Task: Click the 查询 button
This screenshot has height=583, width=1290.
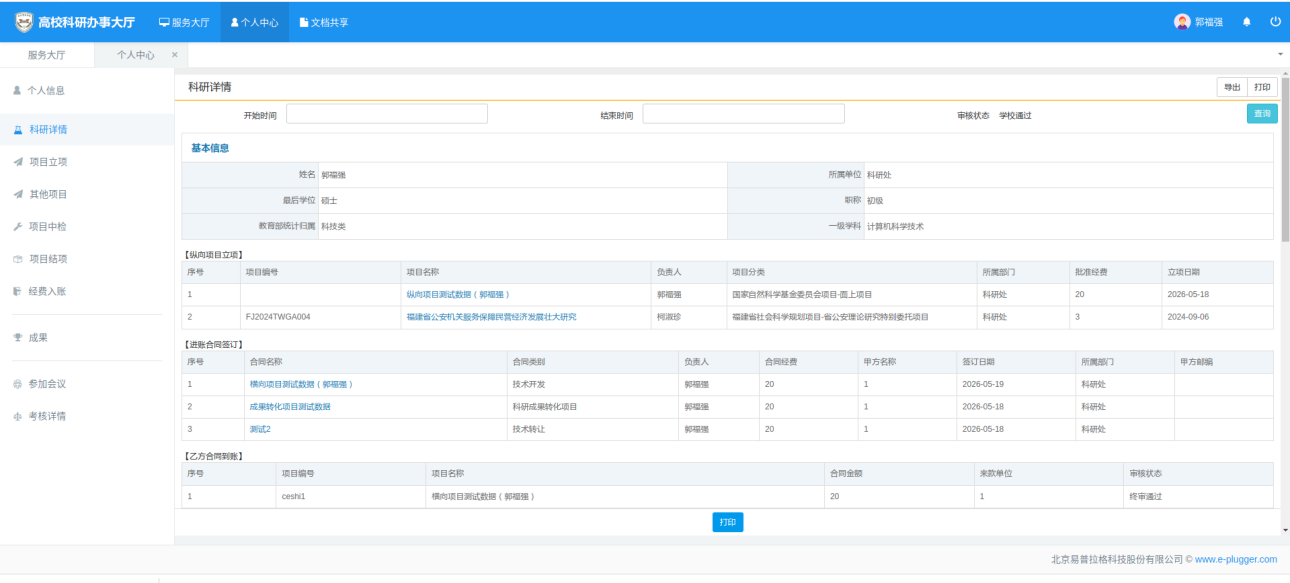Action: [x=1262, y=114]
